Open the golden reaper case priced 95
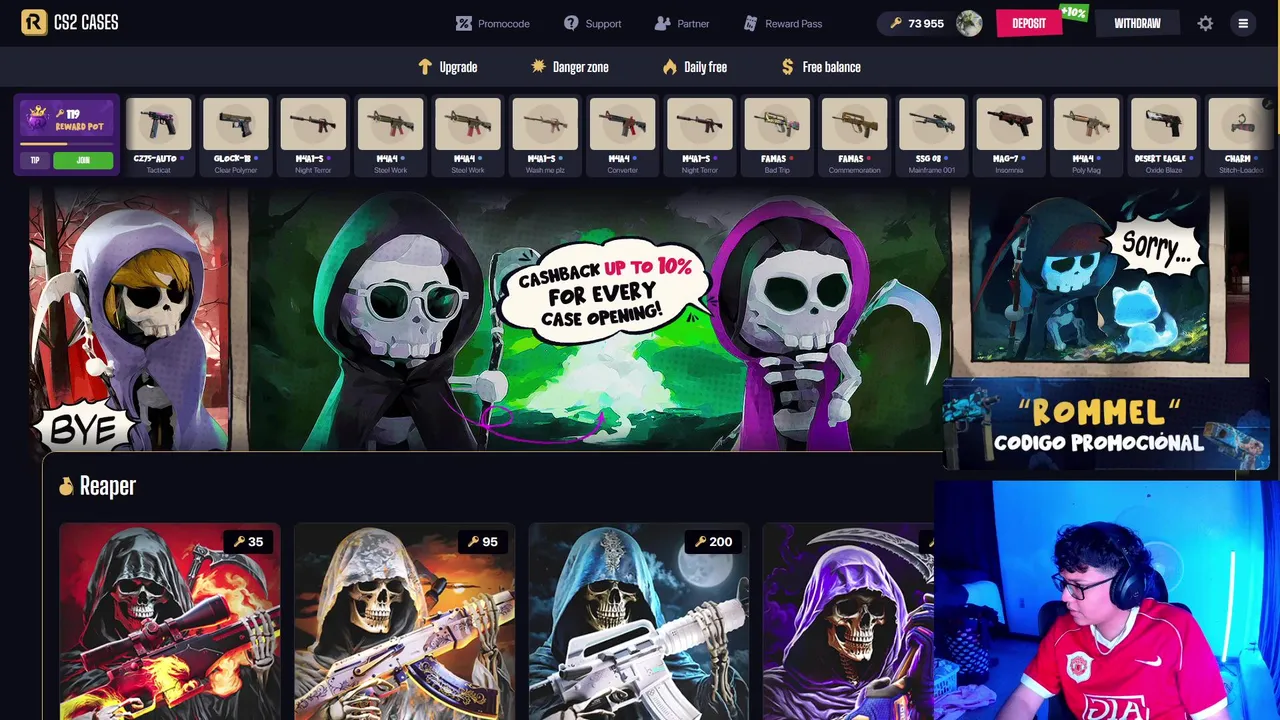 404,622
